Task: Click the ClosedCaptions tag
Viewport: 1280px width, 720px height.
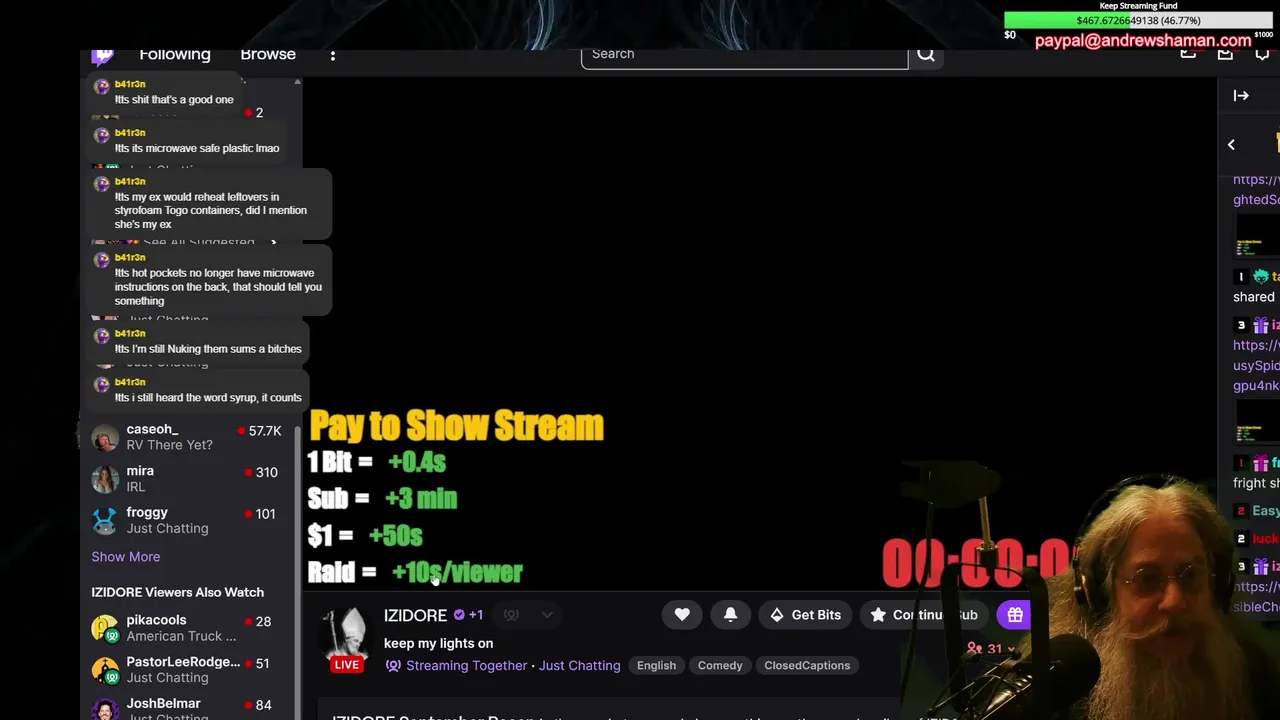Action: point(807,666)
